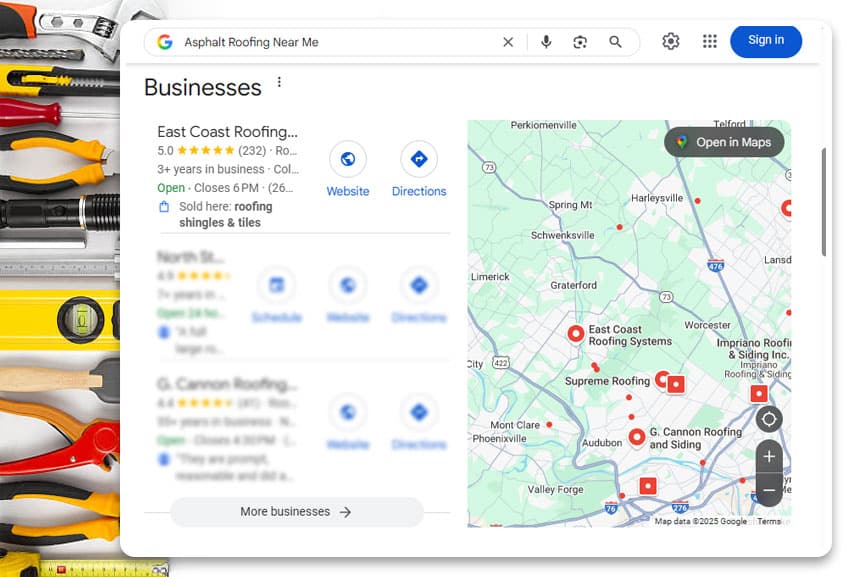
Task: Click the page vertical scrollbar thumb
Action: pos(823,202)
